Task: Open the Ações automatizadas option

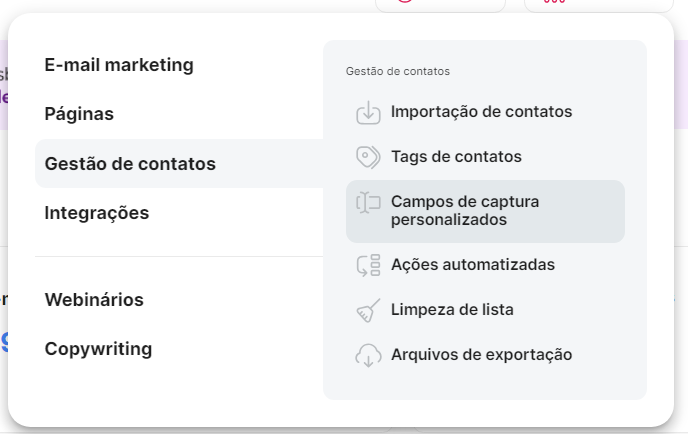Action: (473, 265)
